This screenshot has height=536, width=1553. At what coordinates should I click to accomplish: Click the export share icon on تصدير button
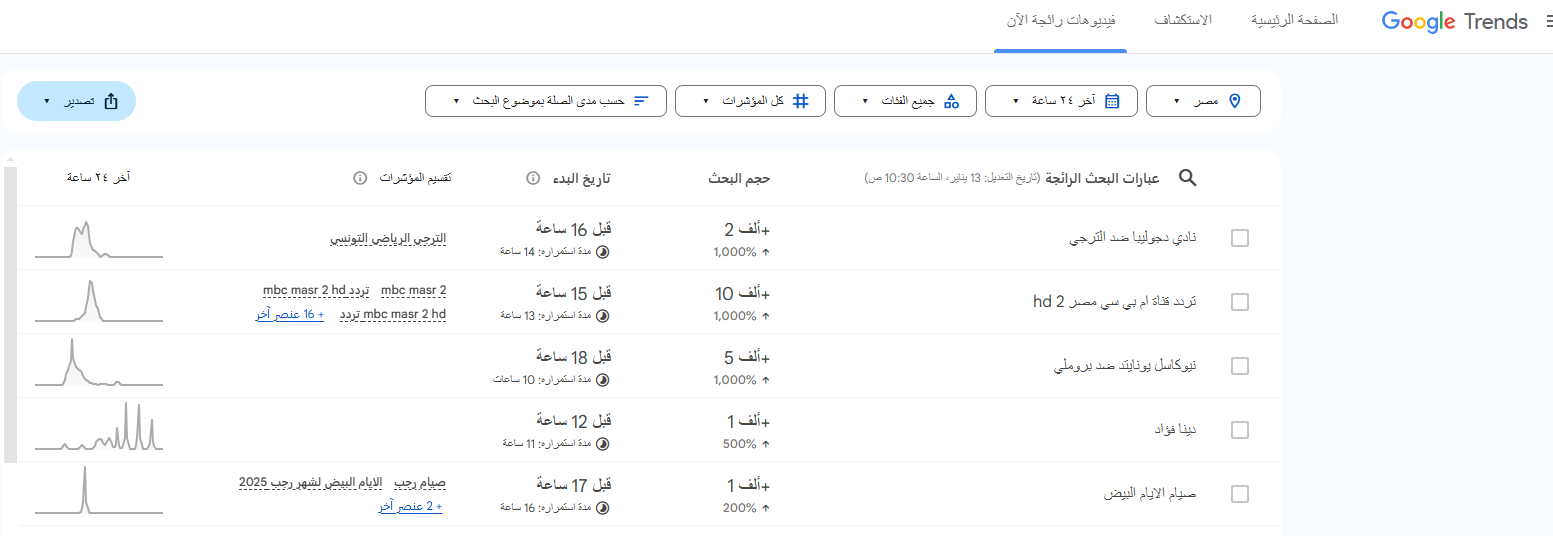coord(111,101)
